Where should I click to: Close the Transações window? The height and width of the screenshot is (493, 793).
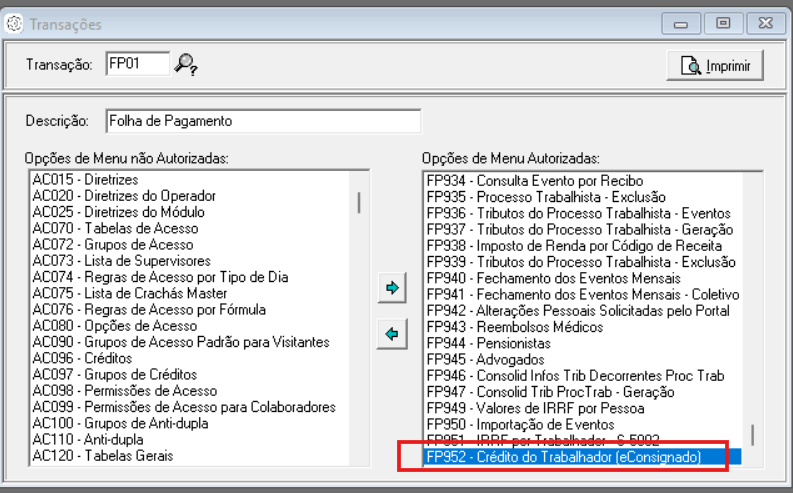tap(766, 23)
